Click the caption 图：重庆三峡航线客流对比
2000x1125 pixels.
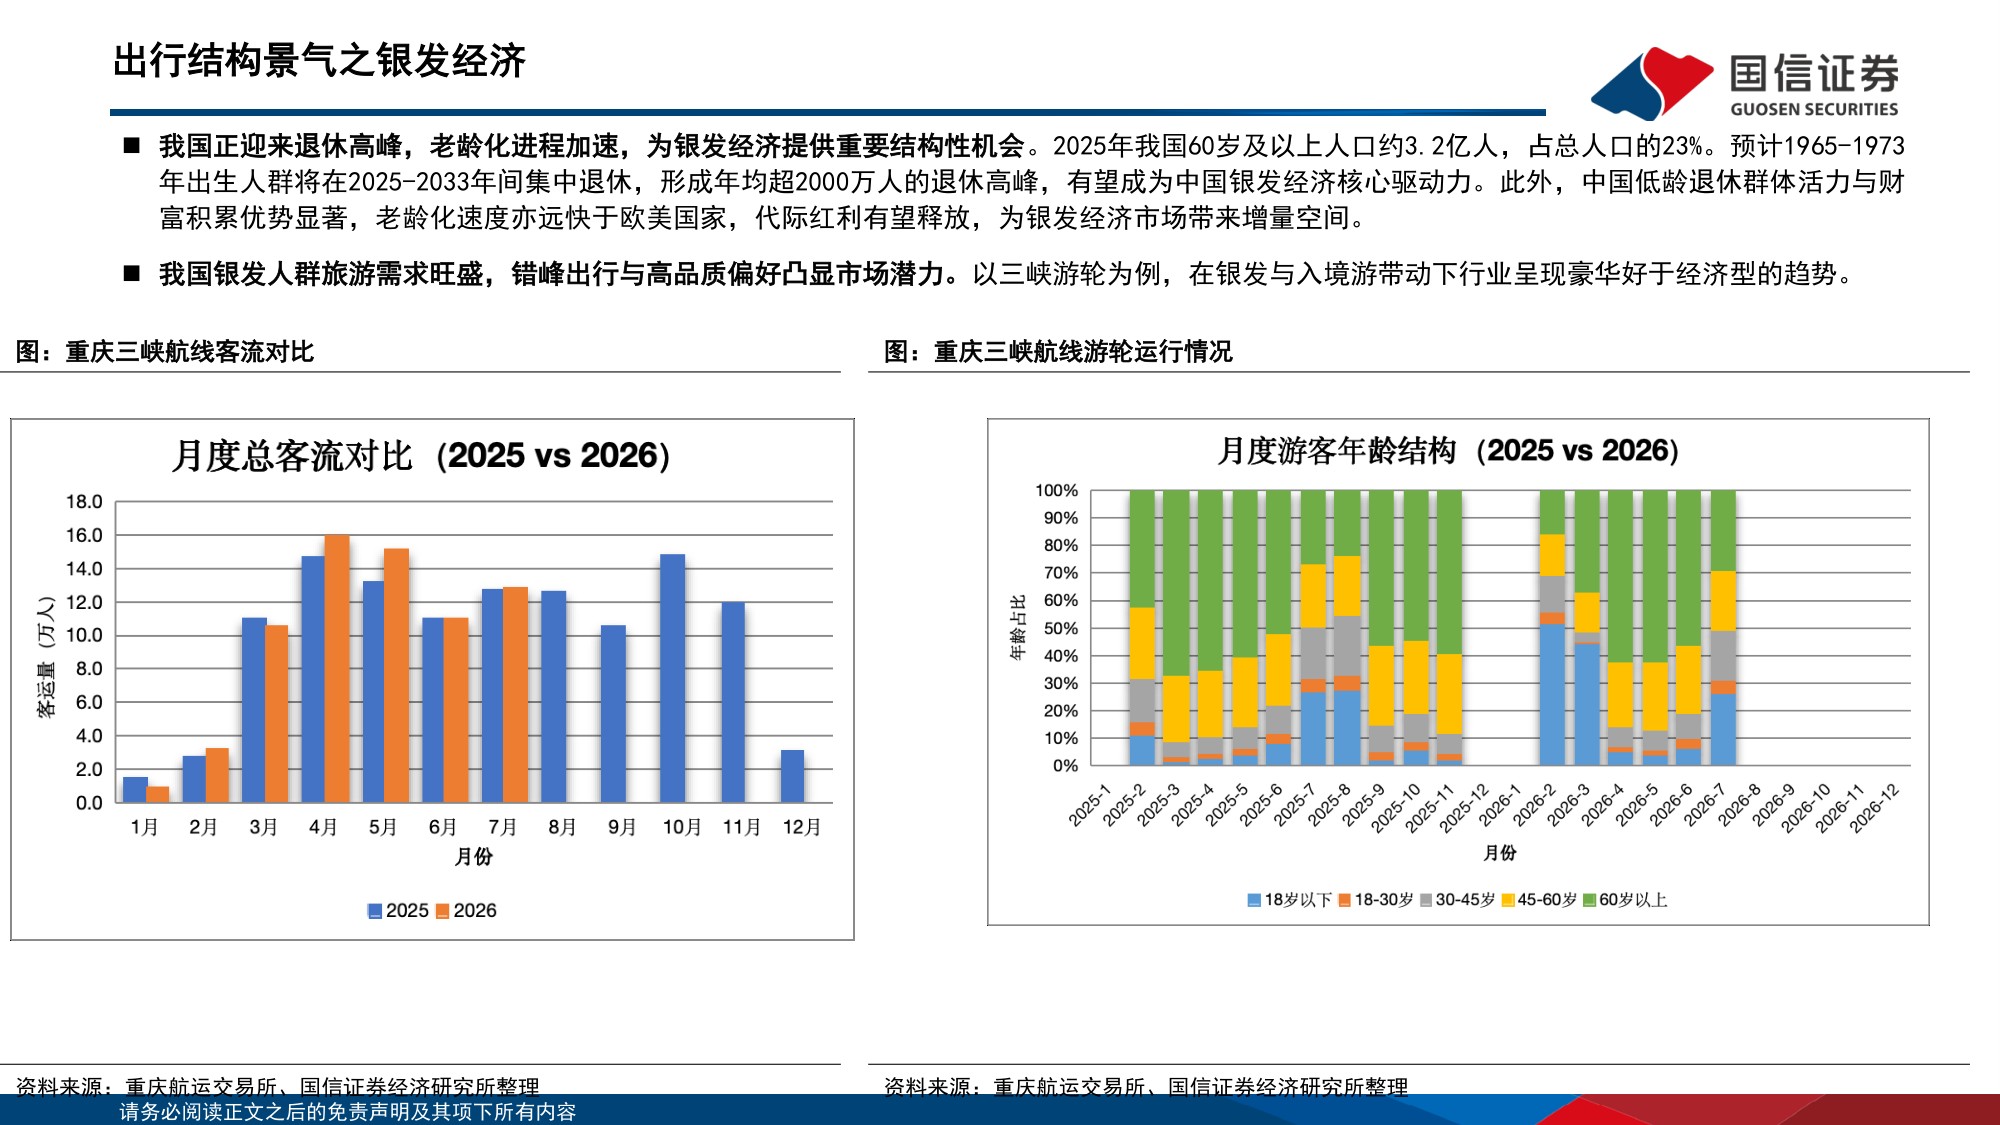point(165,352)
